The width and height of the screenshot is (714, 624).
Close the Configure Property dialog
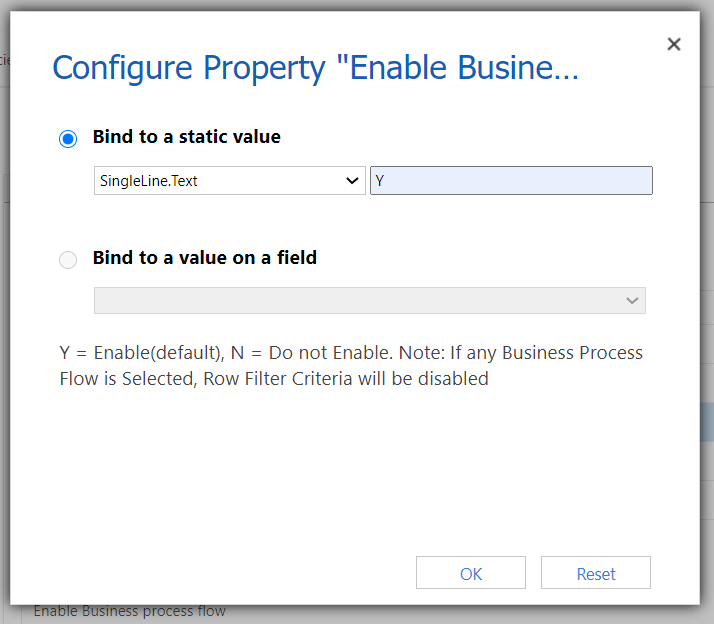tap(673, 44)
